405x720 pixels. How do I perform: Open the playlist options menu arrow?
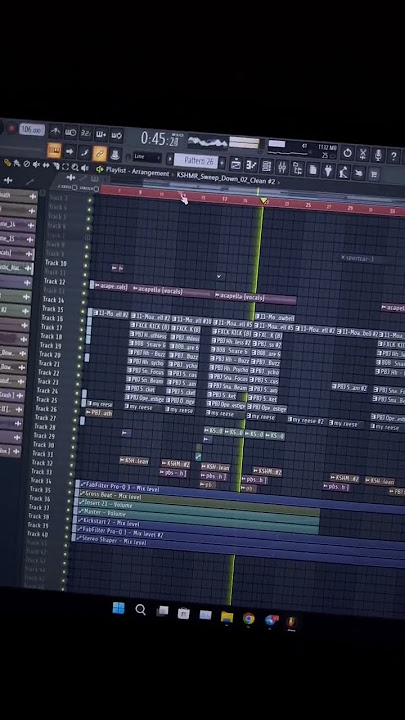coord(100,169)
